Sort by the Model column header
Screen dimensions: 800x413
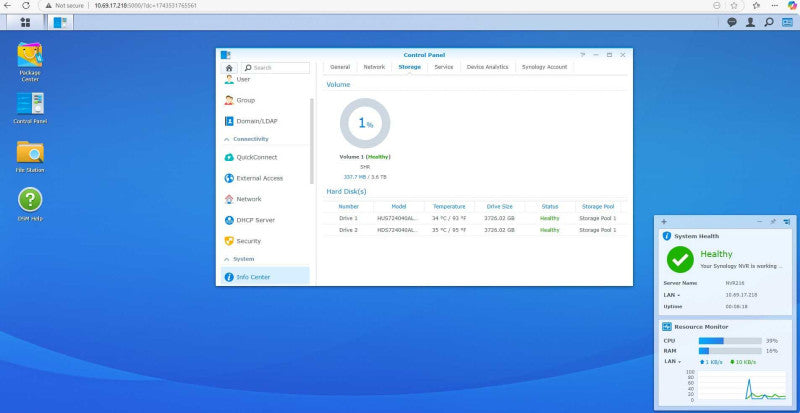tap(399, 207)
